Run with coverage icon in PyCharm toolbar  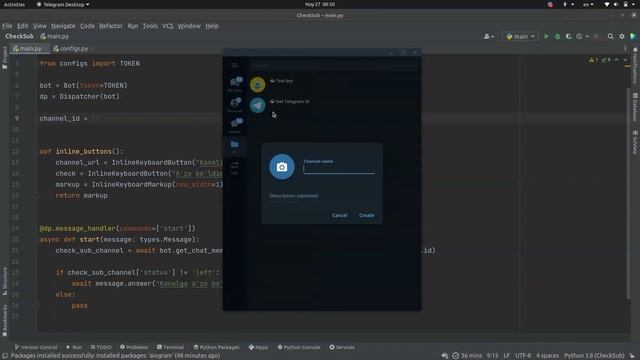[569, 36]
